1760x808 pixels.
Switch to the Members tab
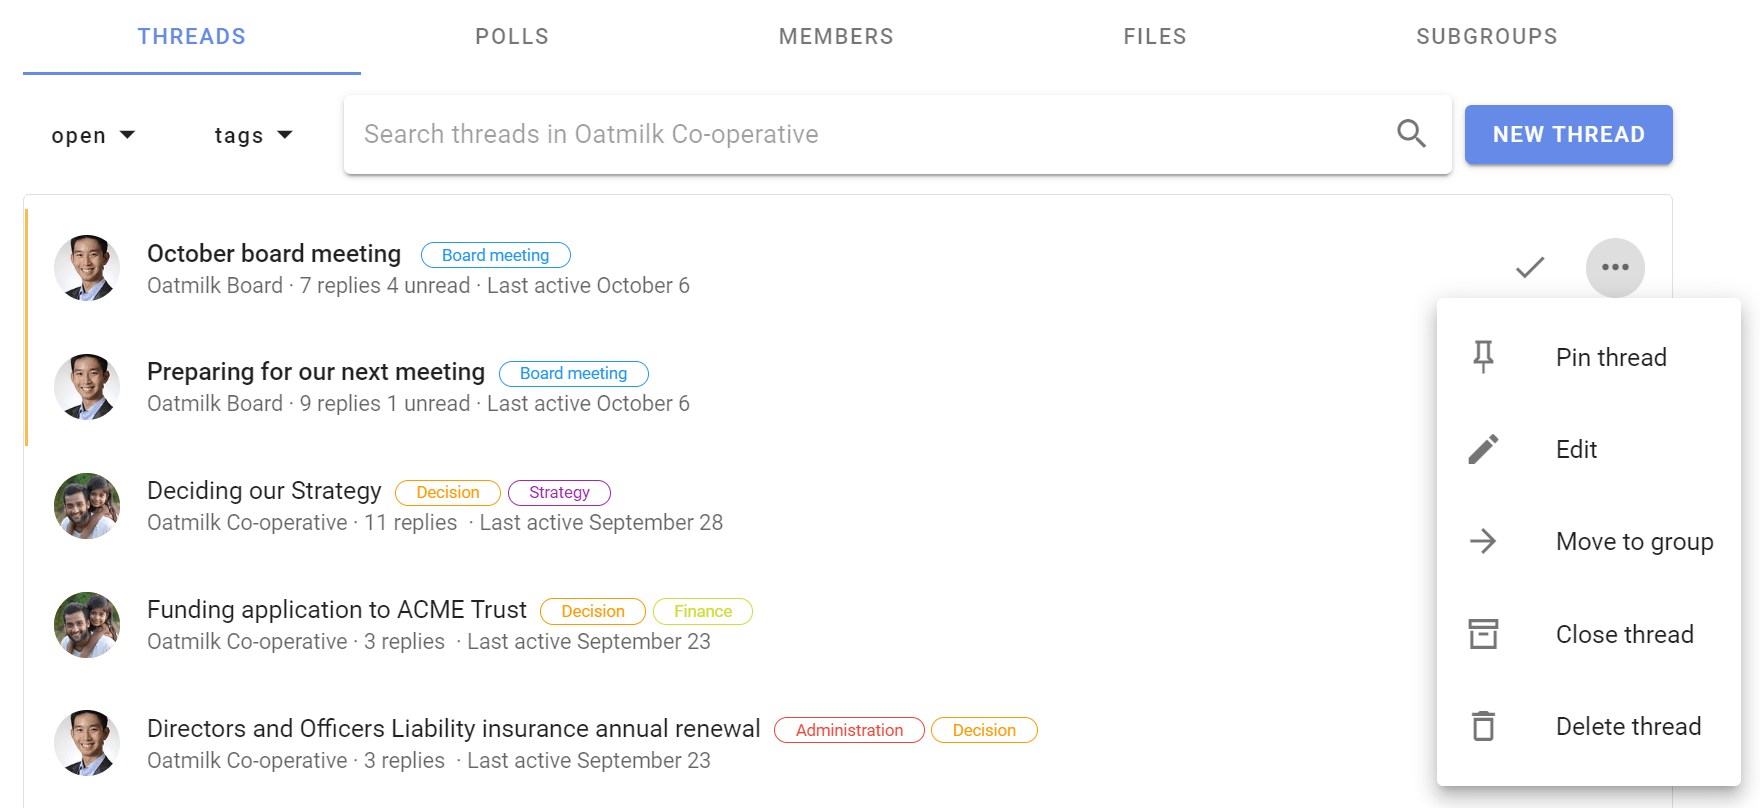point(836,37)
